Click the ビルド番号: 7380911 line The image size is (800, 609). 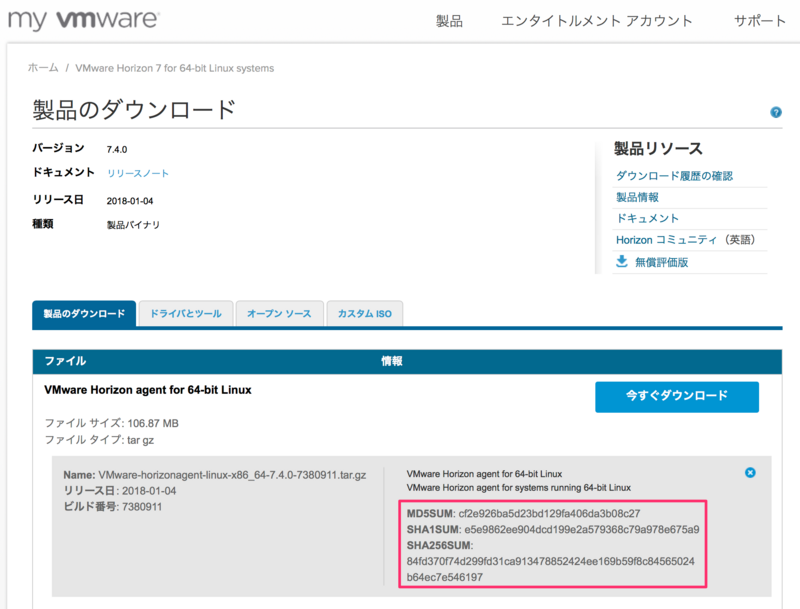pyautogui.click(x=113, y=507)
